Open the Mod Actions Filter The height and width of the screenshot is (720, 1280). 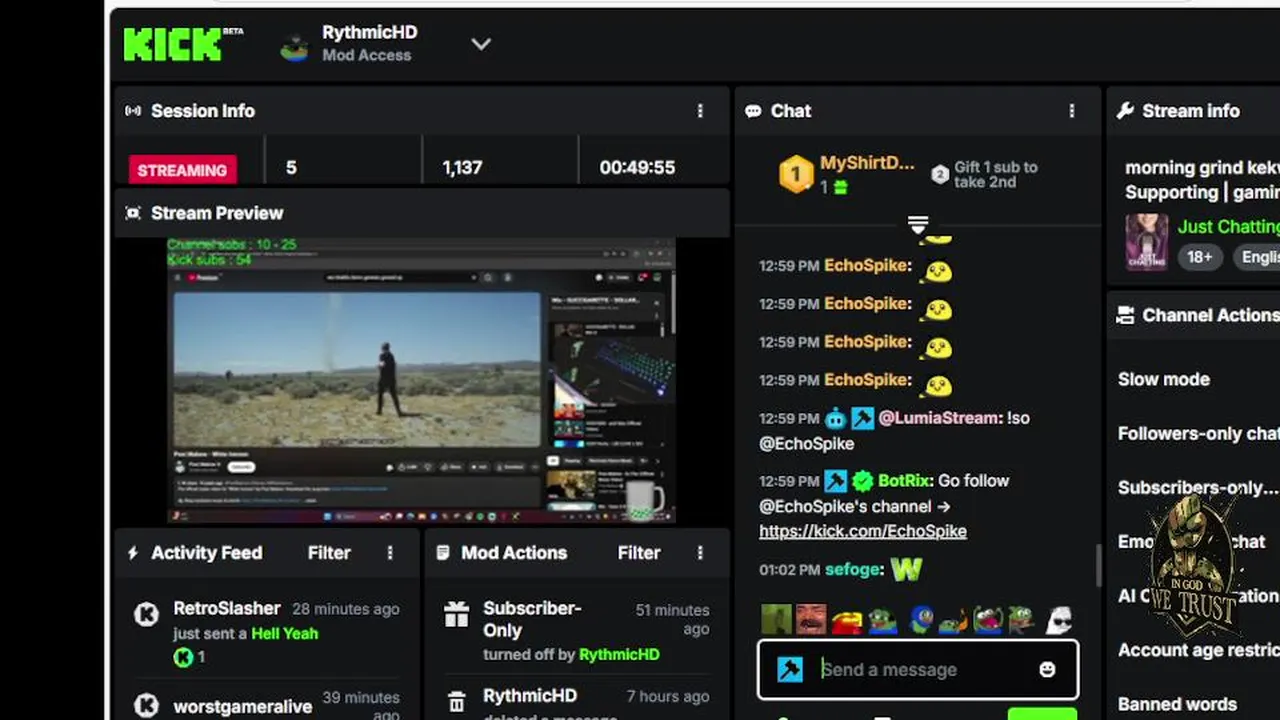point(639,553)
